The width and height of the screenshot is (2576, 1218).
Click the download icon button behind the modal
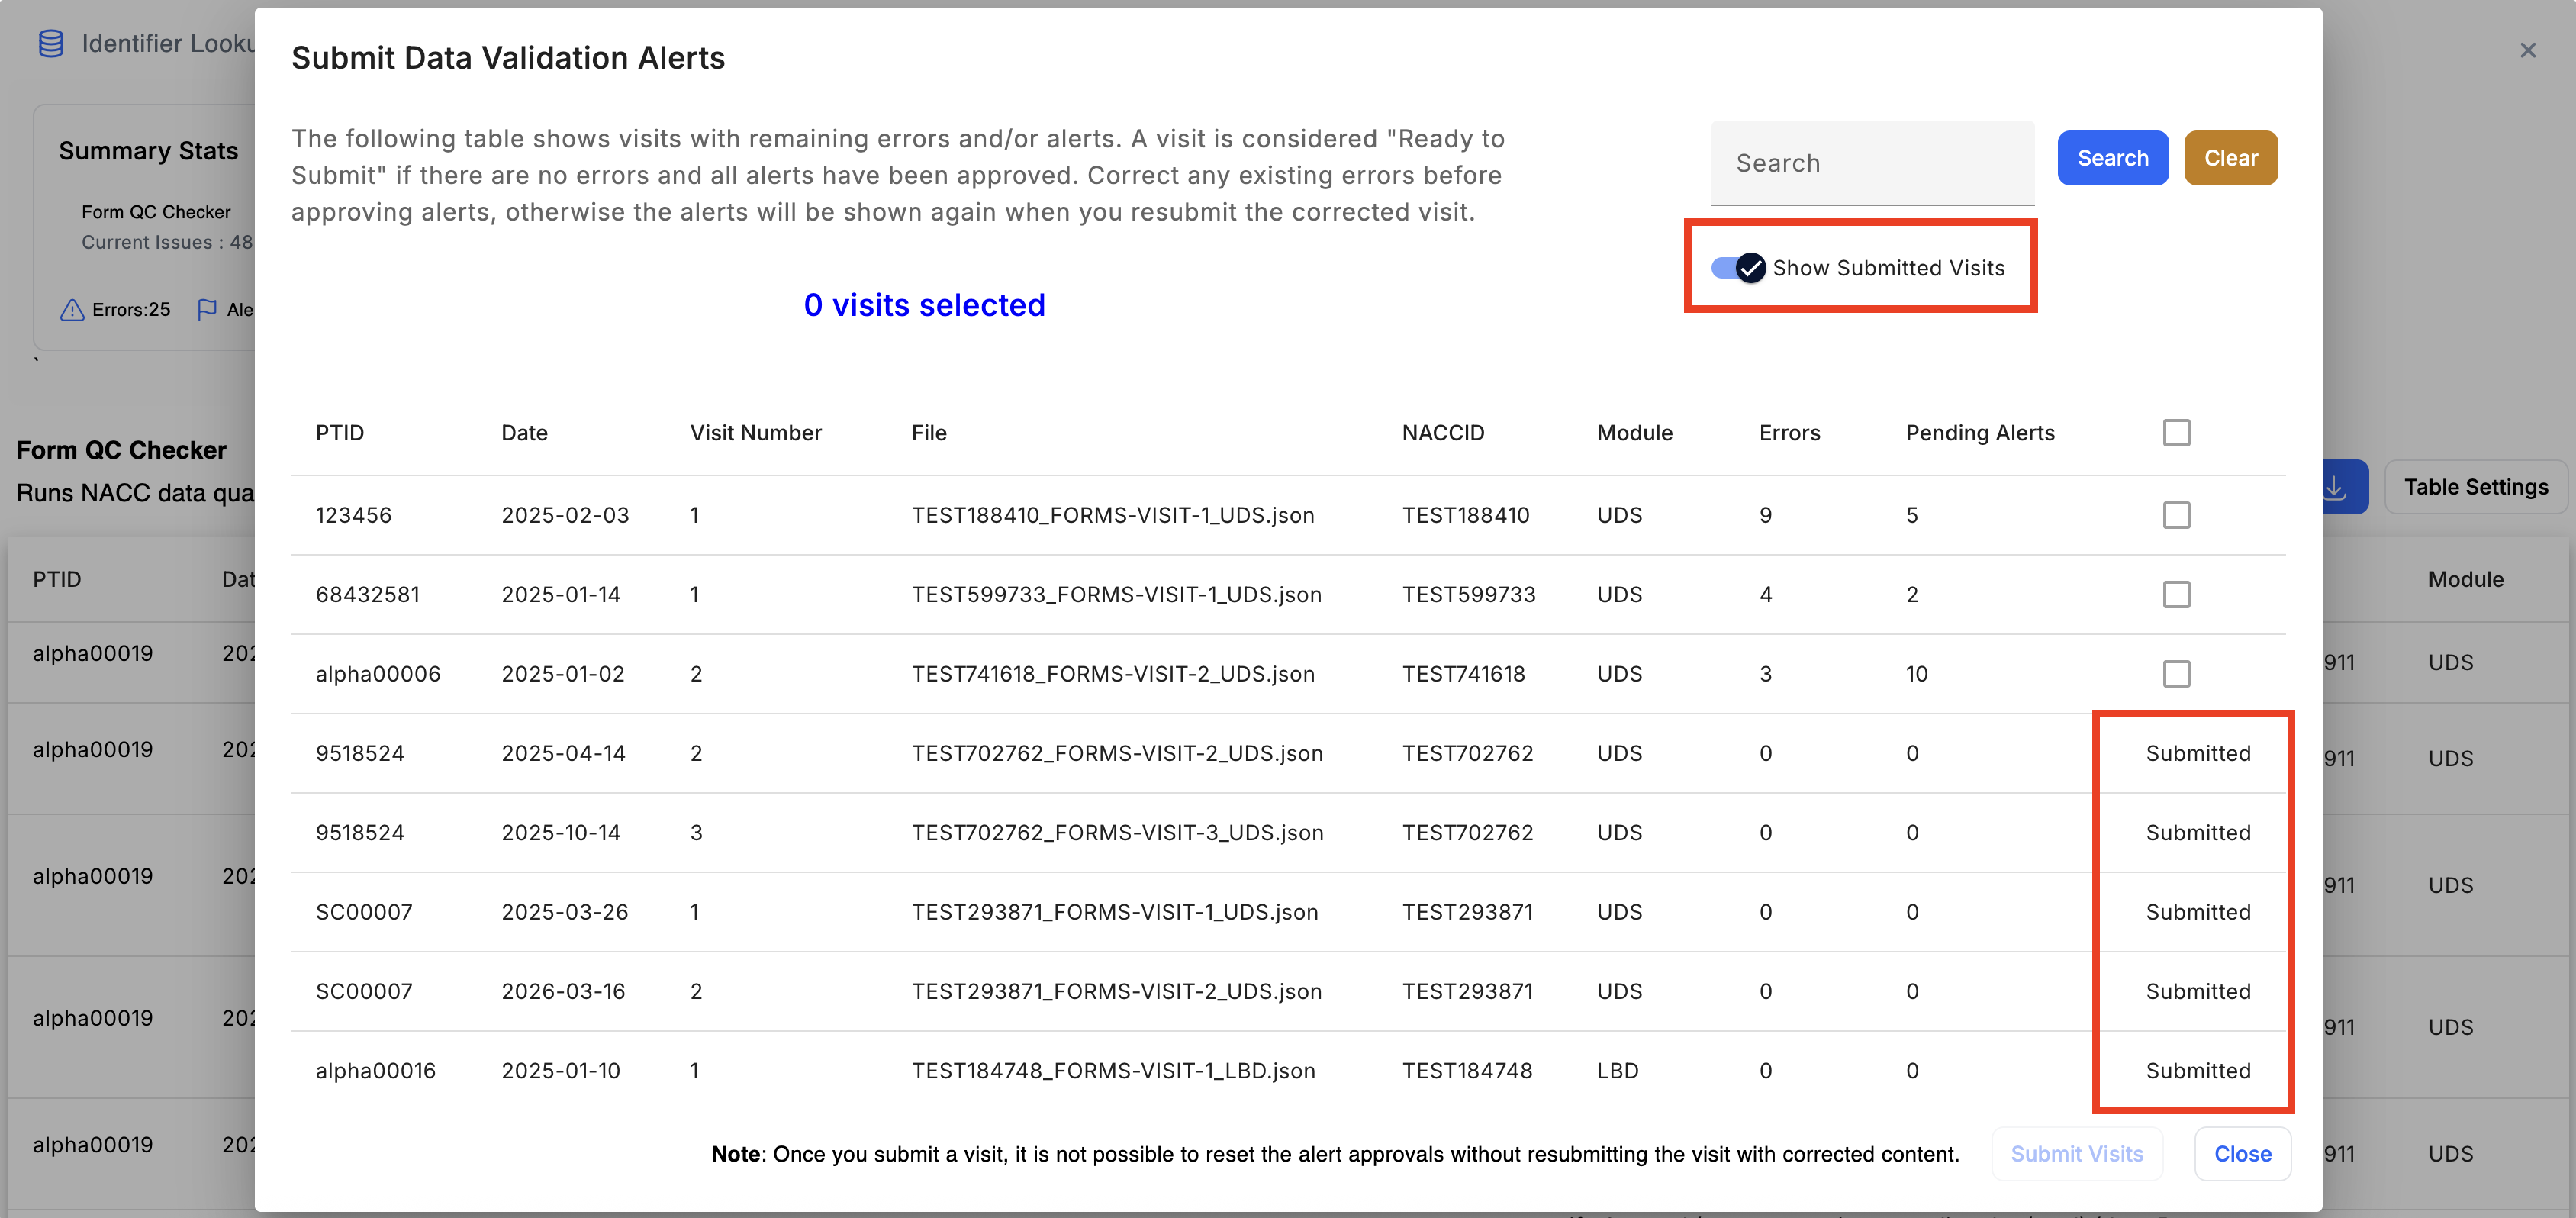click(2335, 487)
